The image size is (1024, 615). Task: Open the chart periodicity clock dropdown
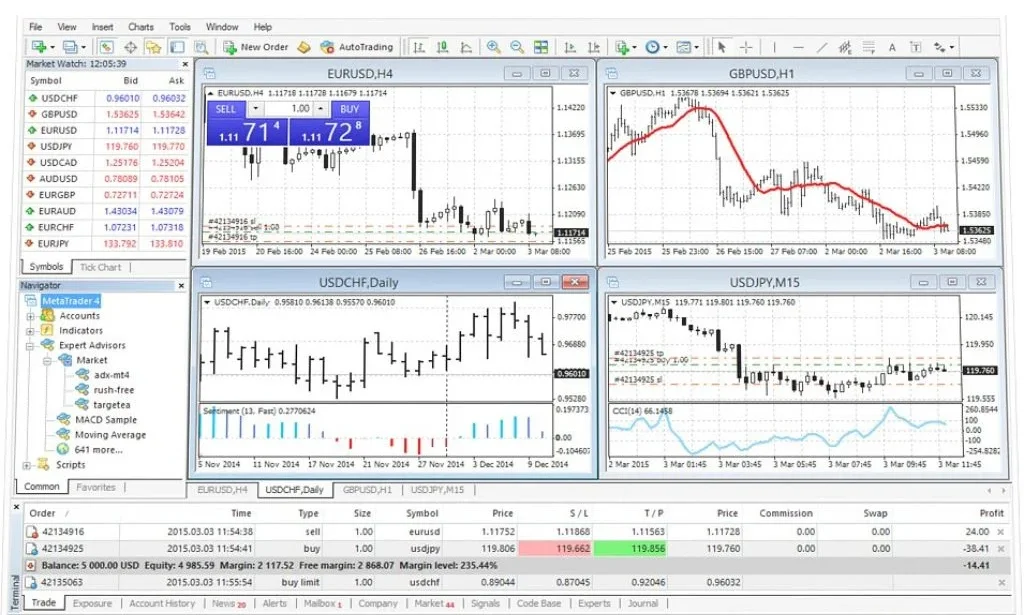point(656,47)
